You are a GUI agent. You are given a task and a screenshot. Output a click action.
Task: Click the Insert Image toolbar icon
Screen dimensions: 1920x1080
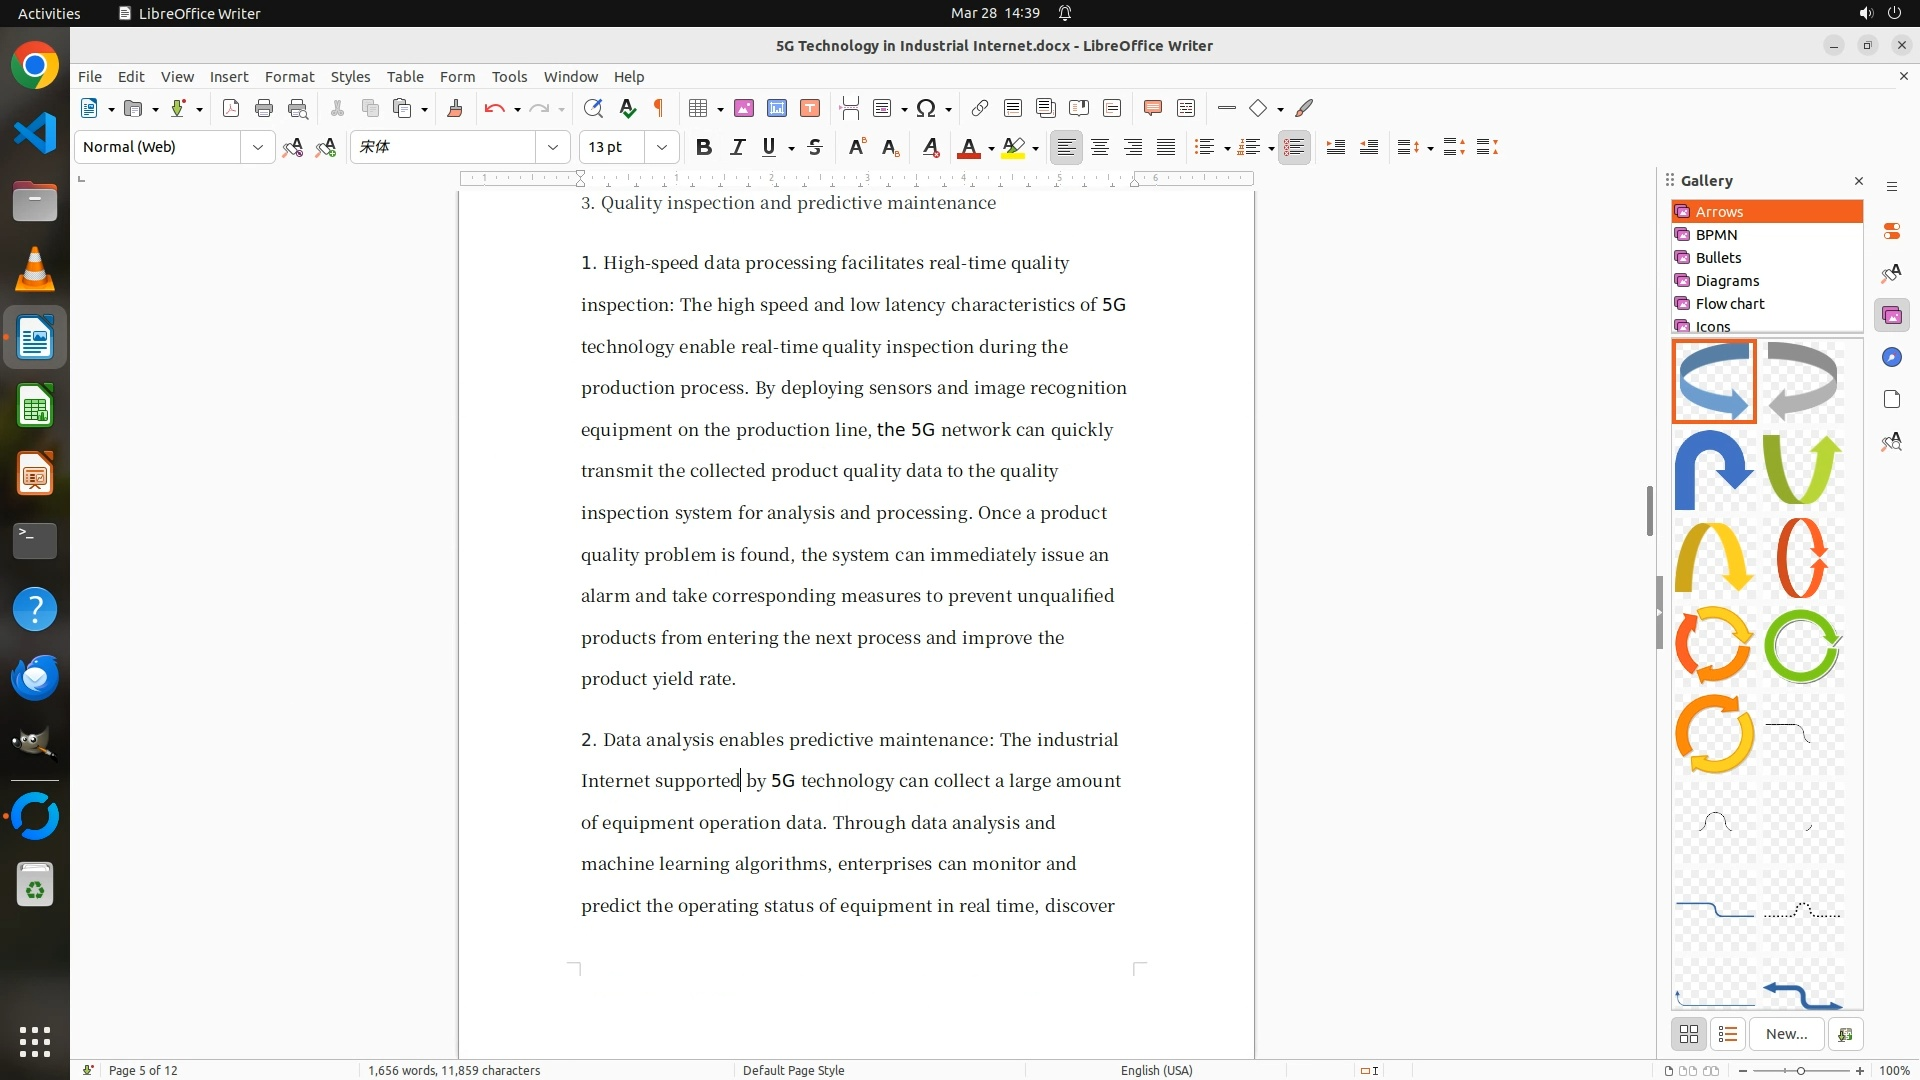coord(743,108)
